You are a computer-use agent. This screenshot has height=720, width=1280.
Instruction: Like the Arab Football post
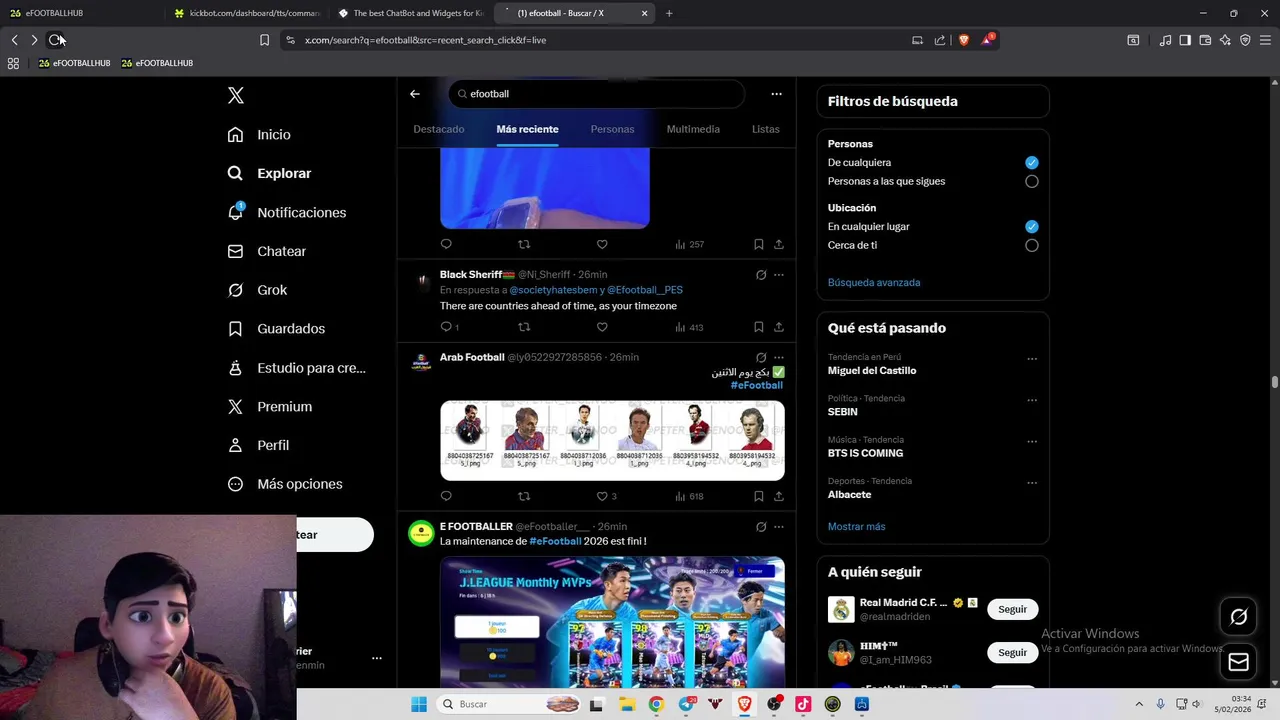point(602,496)
